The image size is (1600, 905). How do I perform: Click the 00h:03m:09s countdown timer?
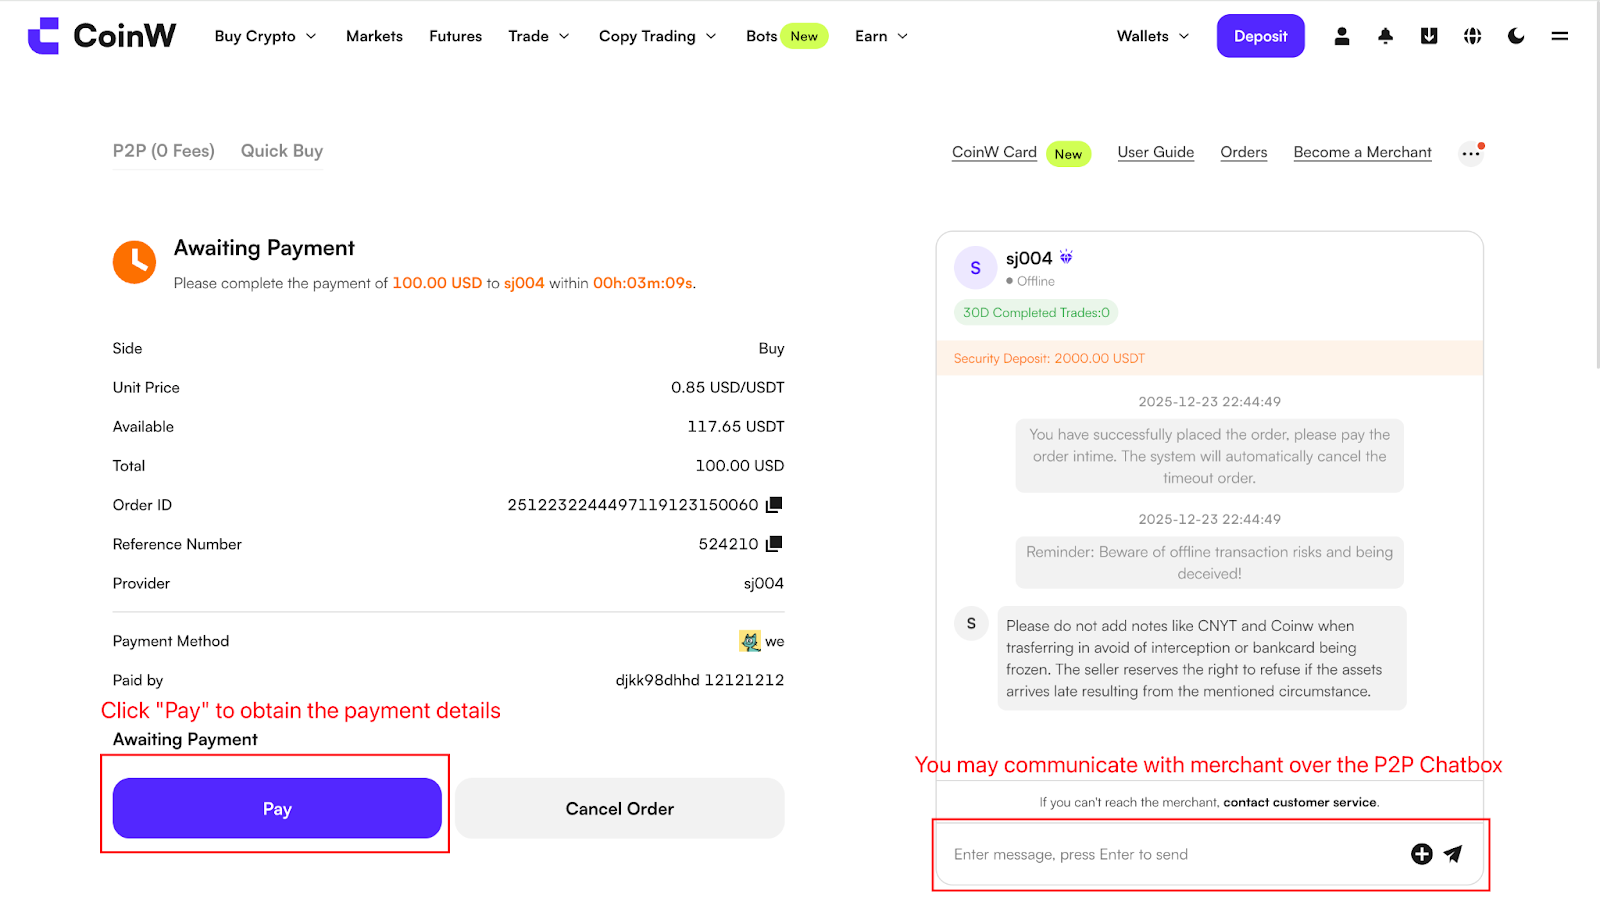(x=643, y=283)
